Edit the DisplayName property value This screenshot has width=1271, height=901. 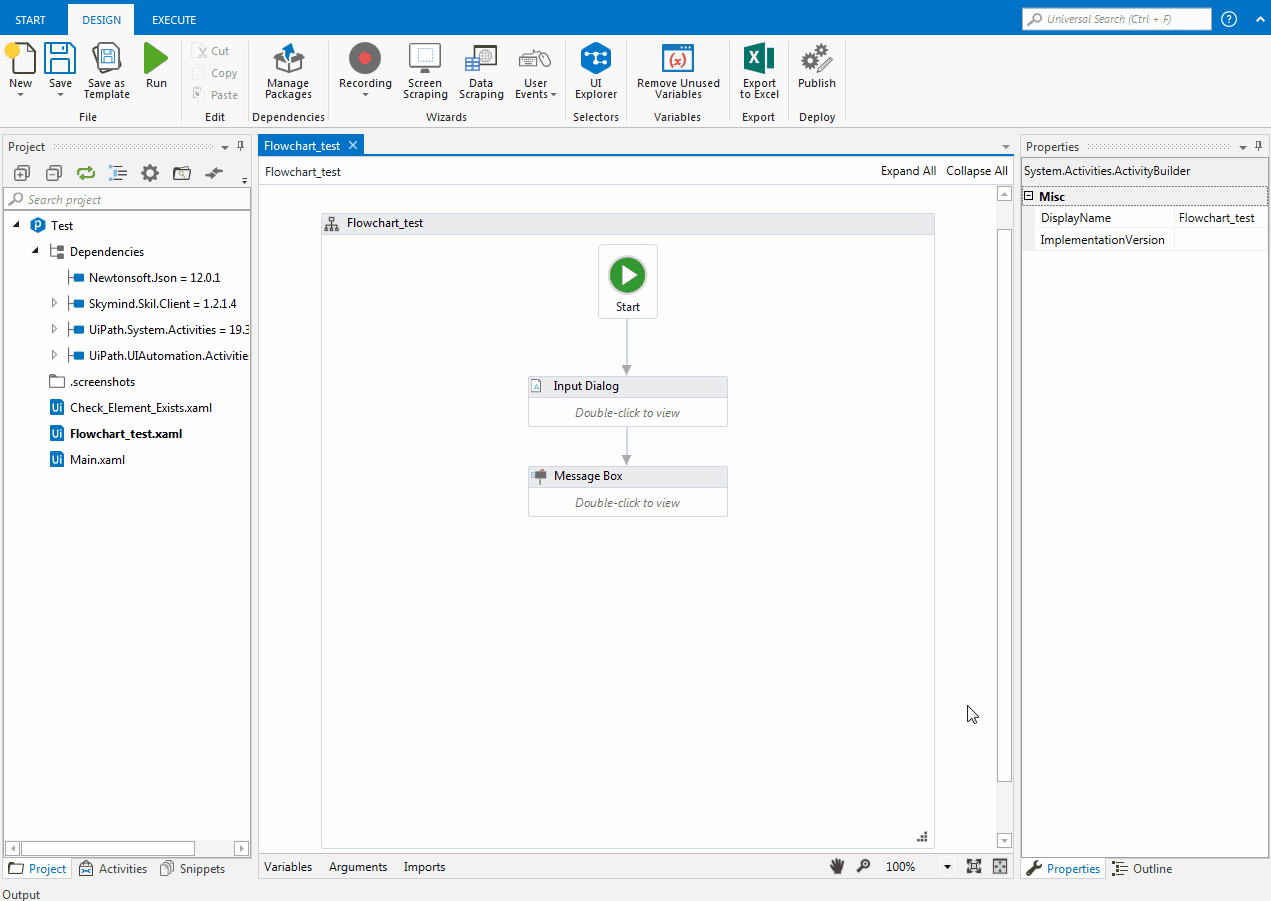point(1220,217)
